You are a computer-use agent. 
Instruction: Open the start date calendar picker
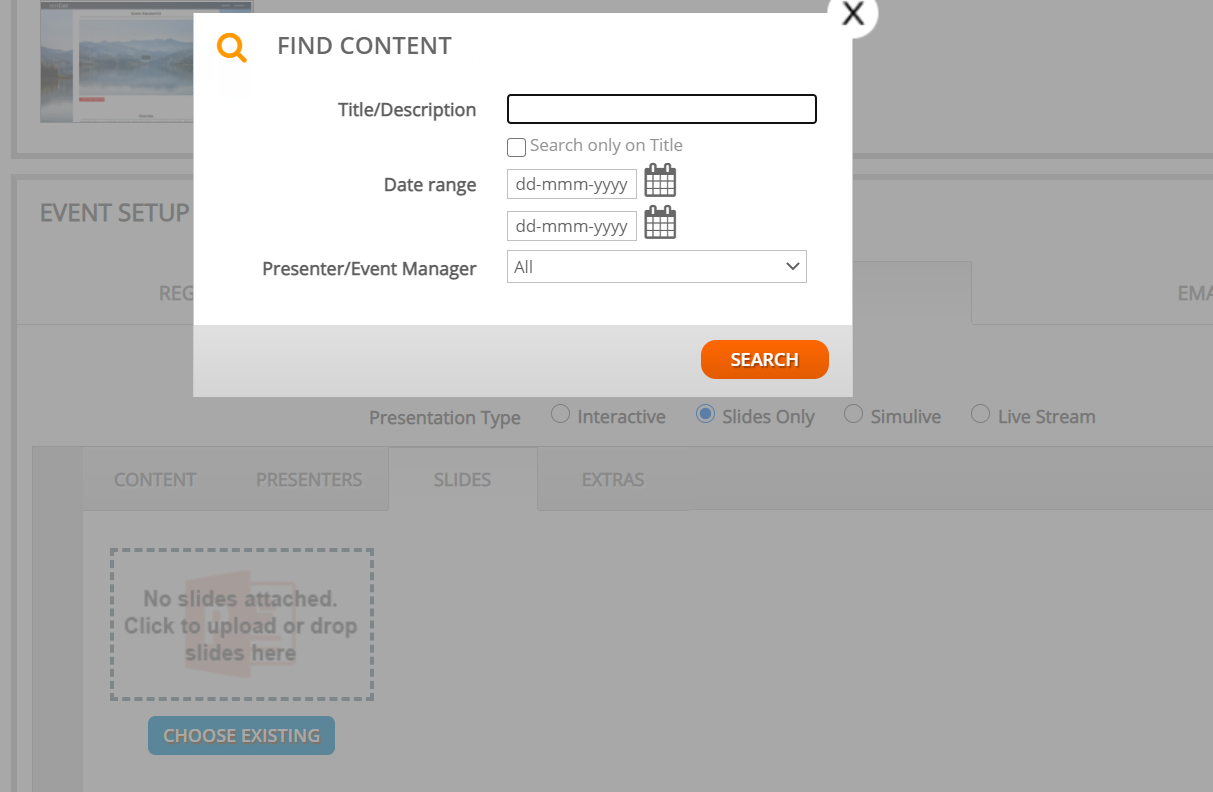pyautogui.click(x=660, y=182)
